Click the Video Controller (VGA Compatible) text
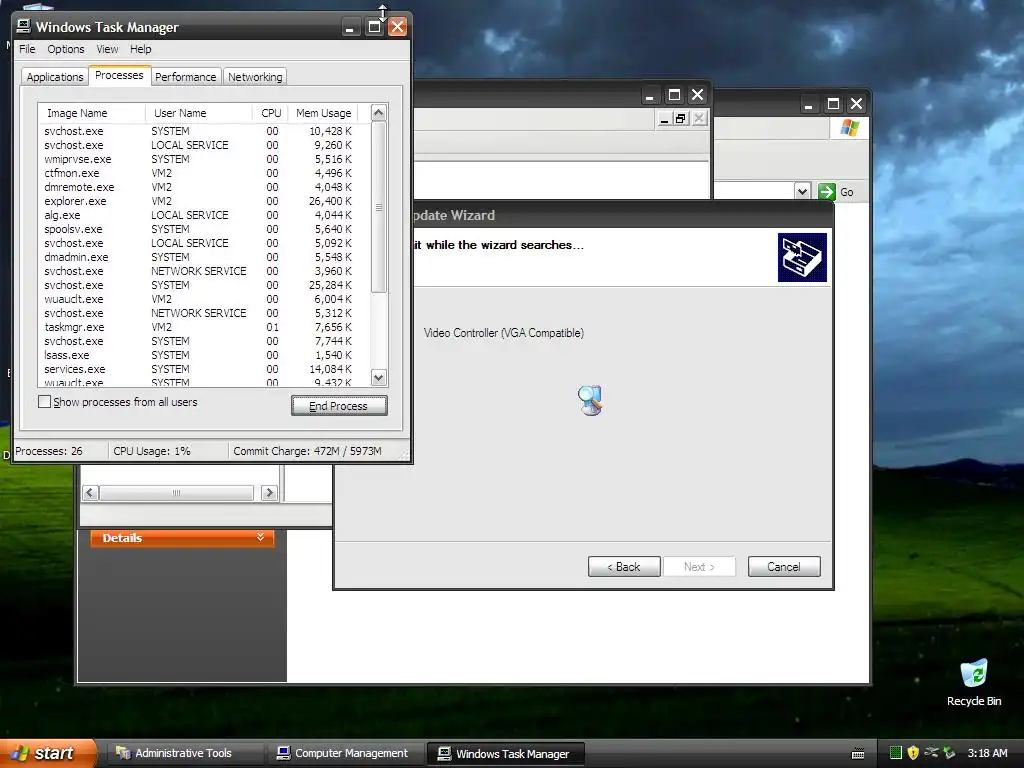This screenshot has width=1024, height=768. point(504,333)
